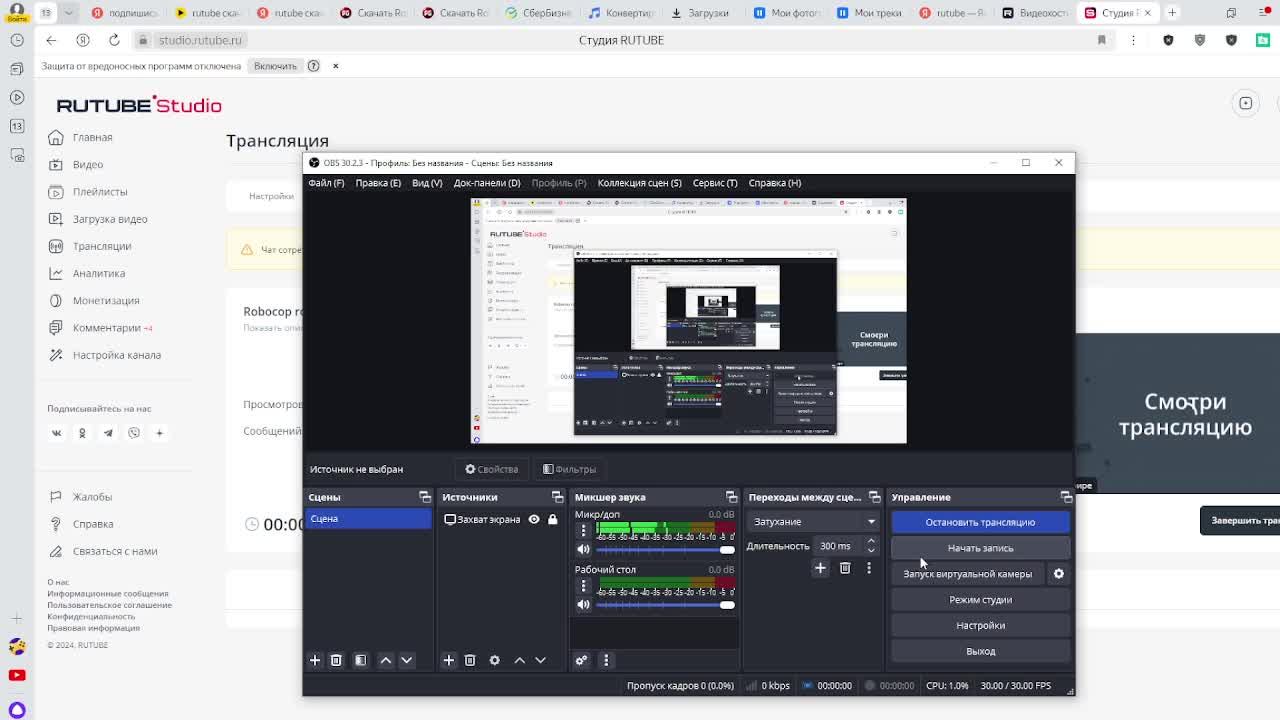This screenshot has height=720, width=1280.
Task: Click Остановить трансляцию button
Action: coord(980,522)
